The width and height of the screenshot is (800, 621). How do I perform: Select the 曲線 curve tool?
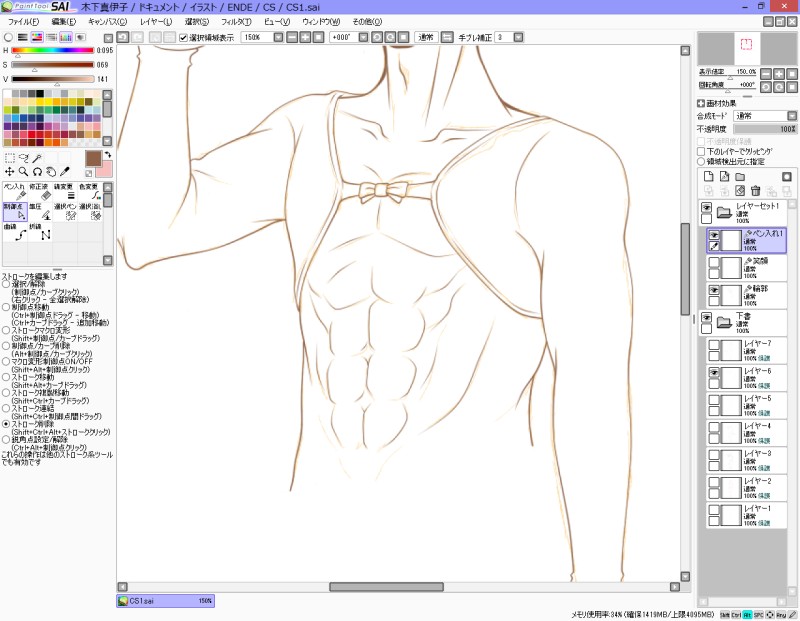[15, 232]
